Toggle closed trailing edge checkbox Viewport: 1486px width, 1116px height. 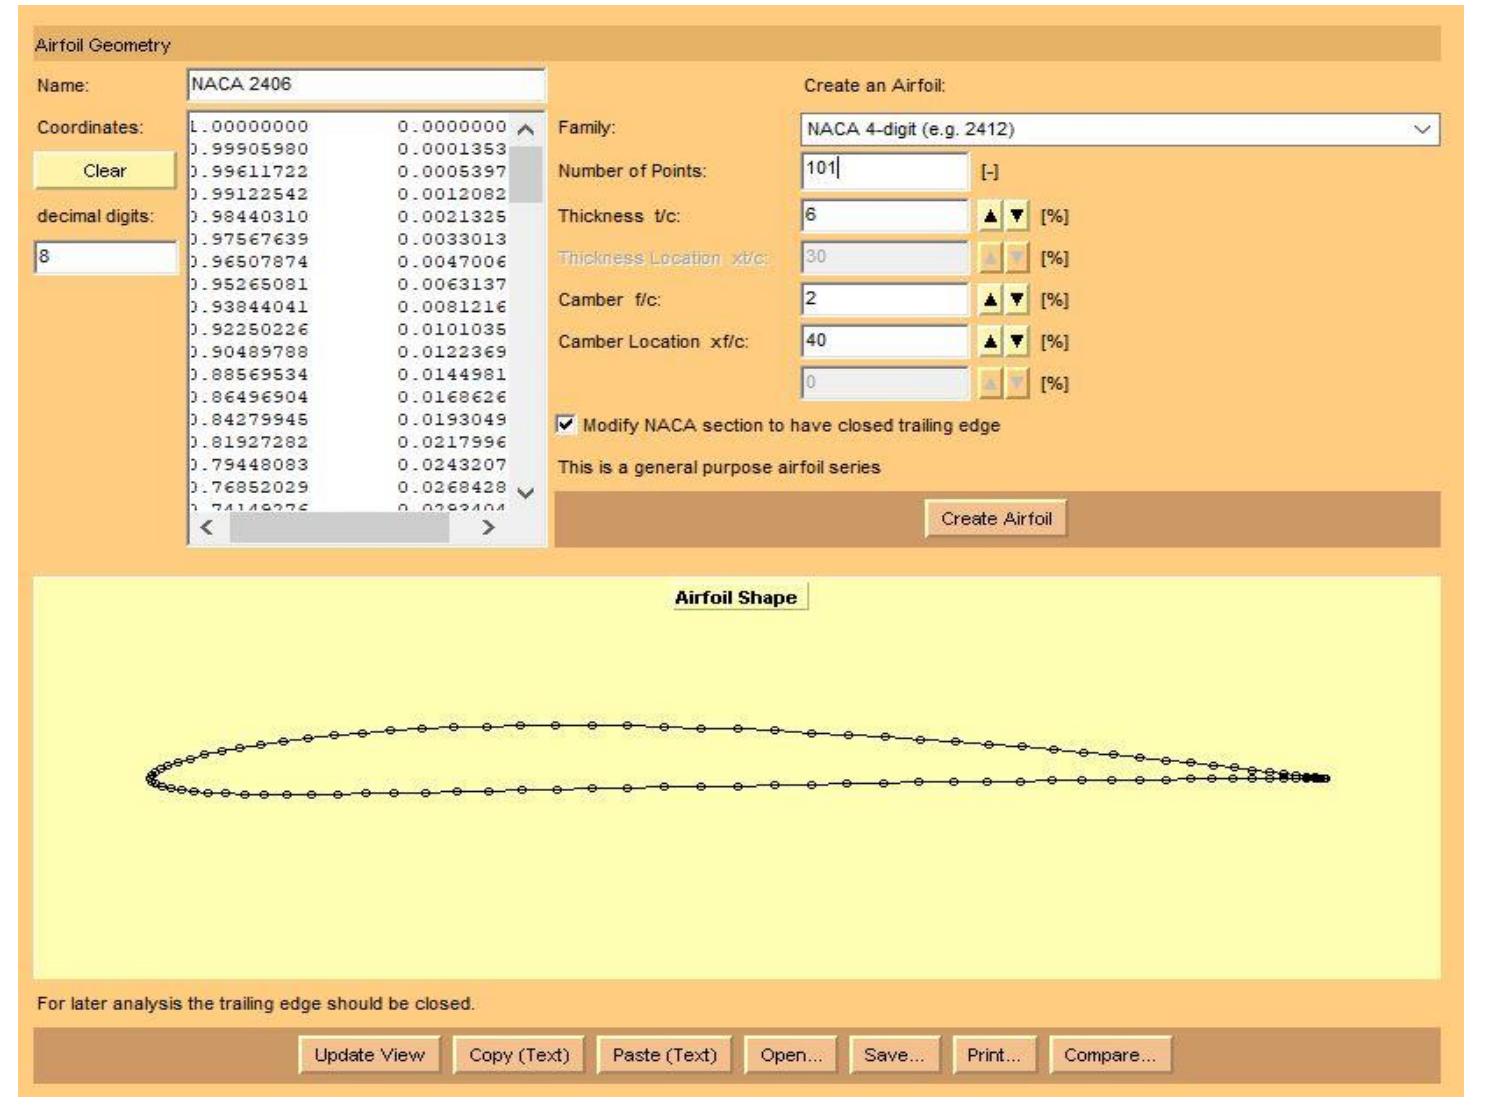click(x=566, y=425)
